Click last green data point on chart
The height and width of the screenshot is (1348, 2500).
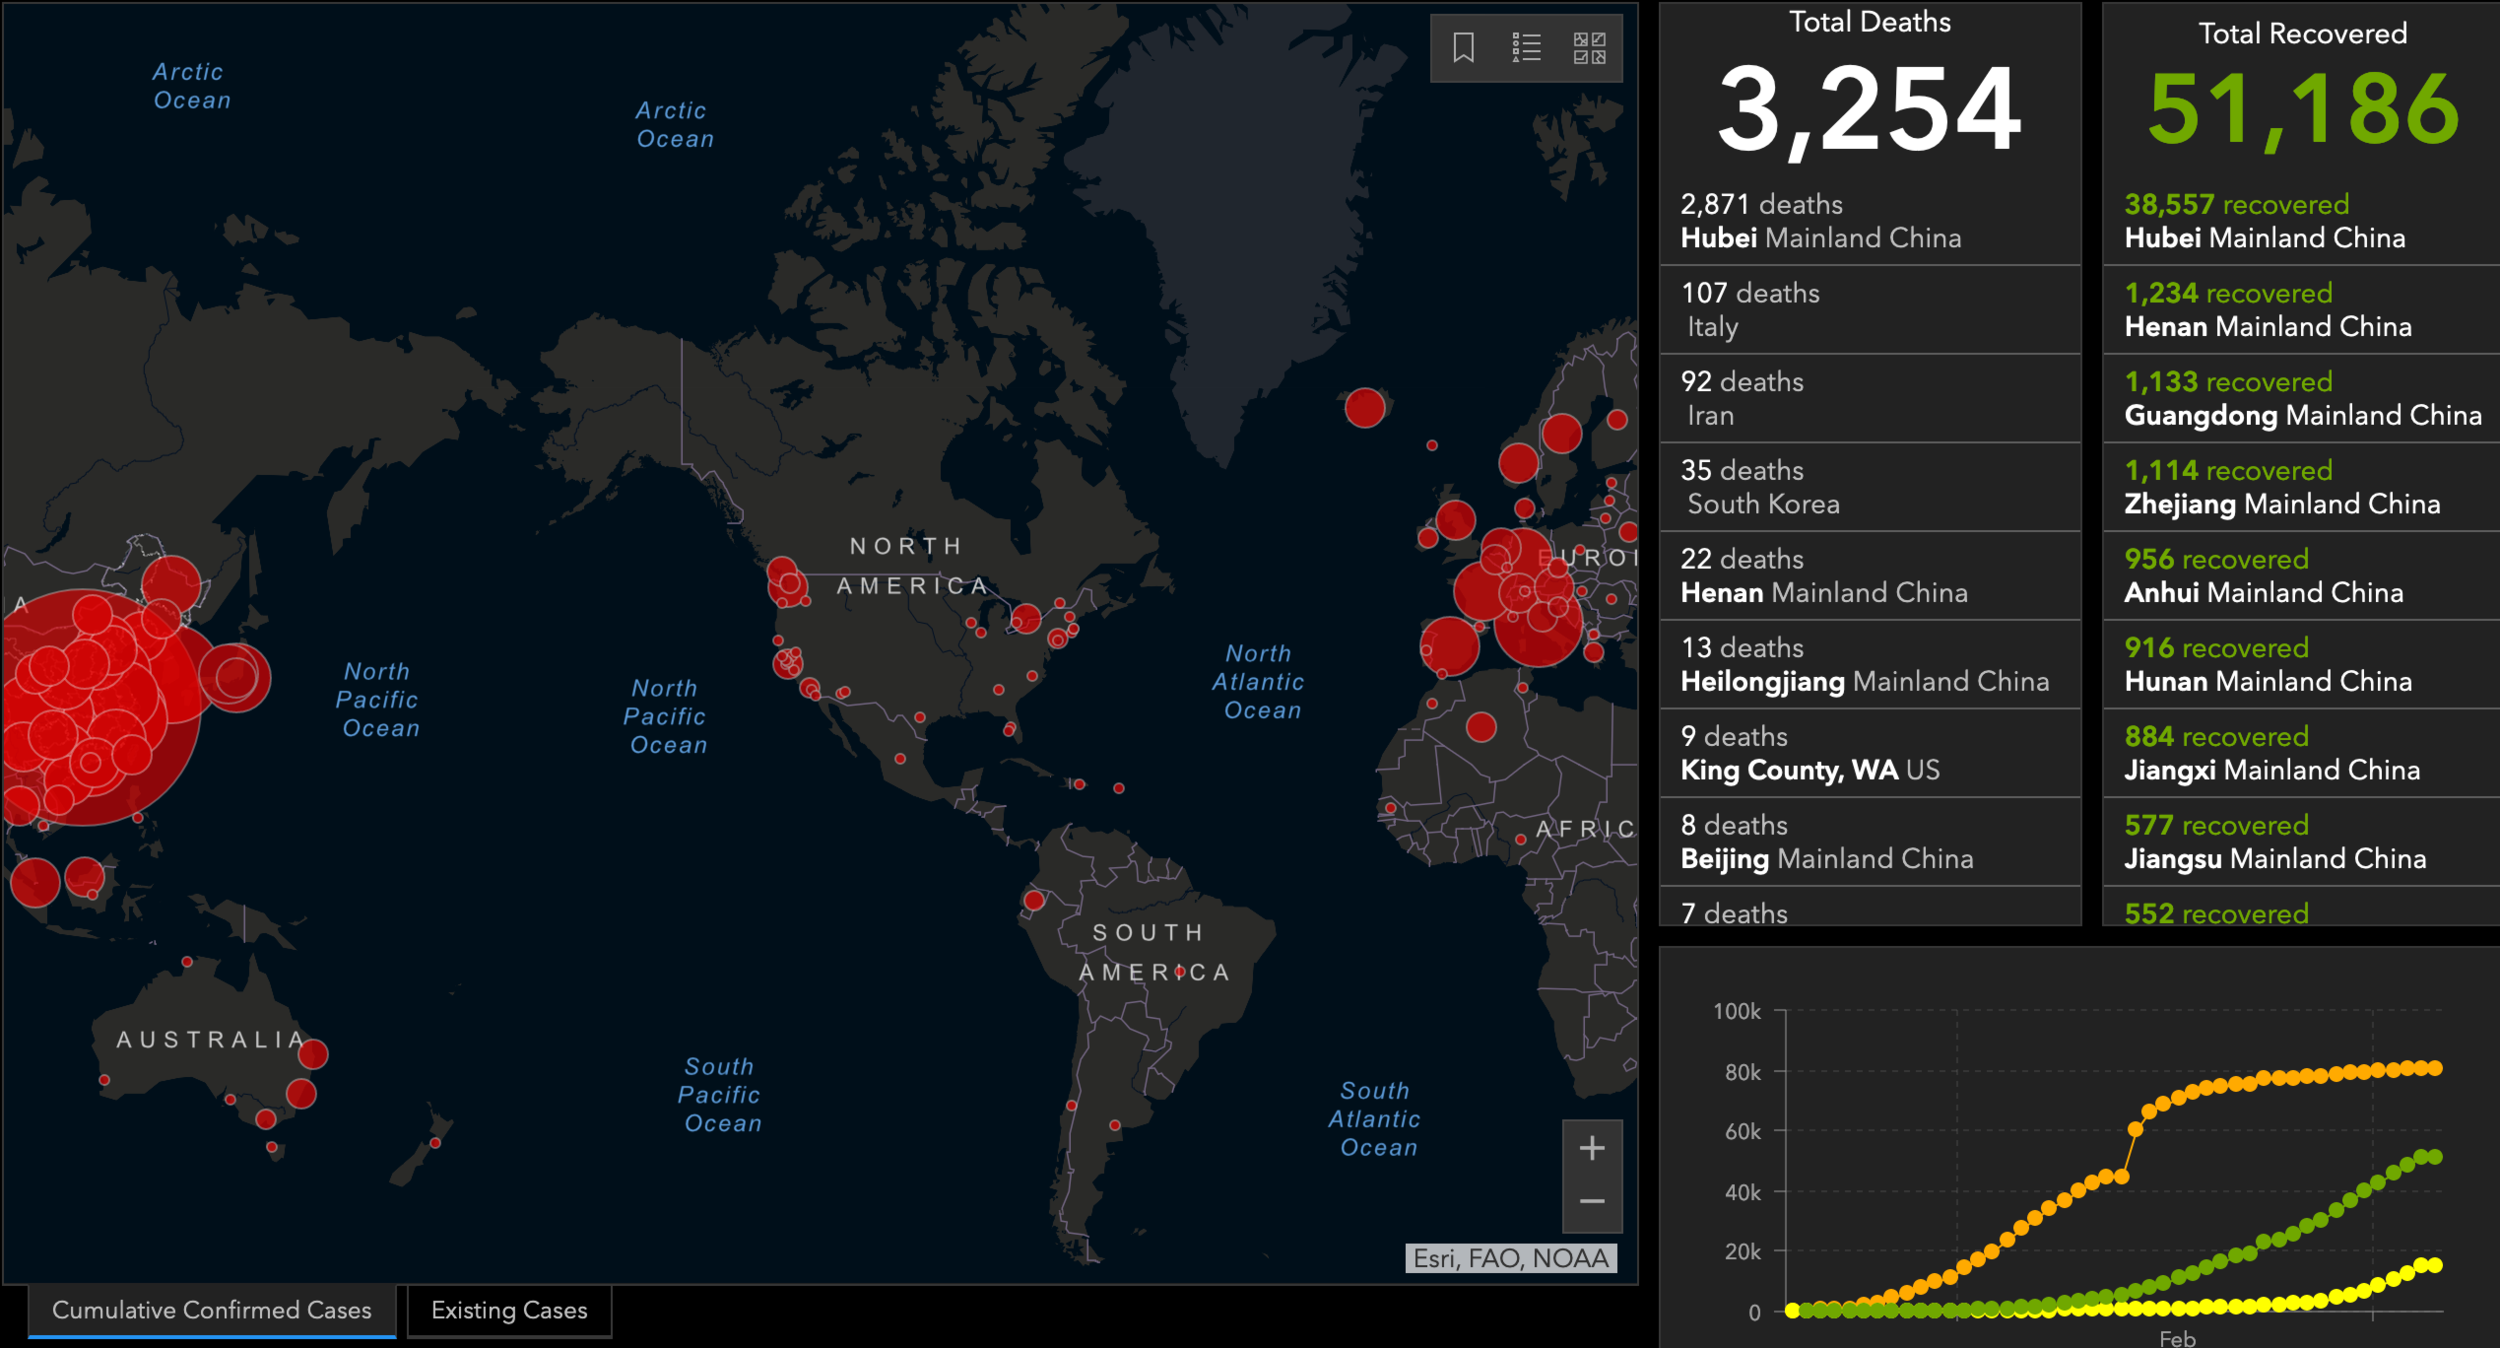point(2435,1157)
